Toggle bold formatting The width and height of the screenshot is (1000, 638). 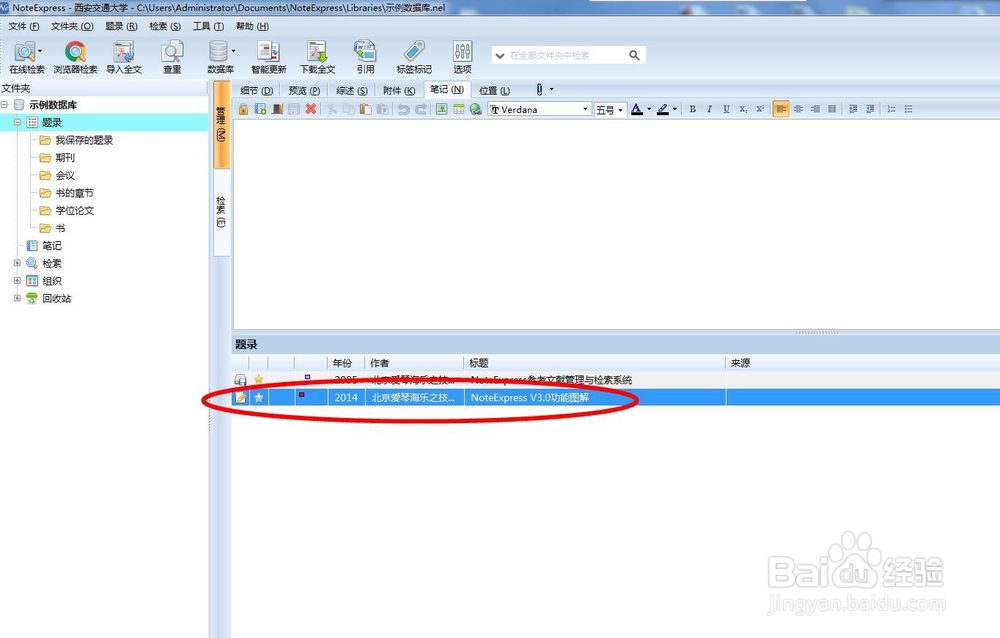(x=693, y=109)
